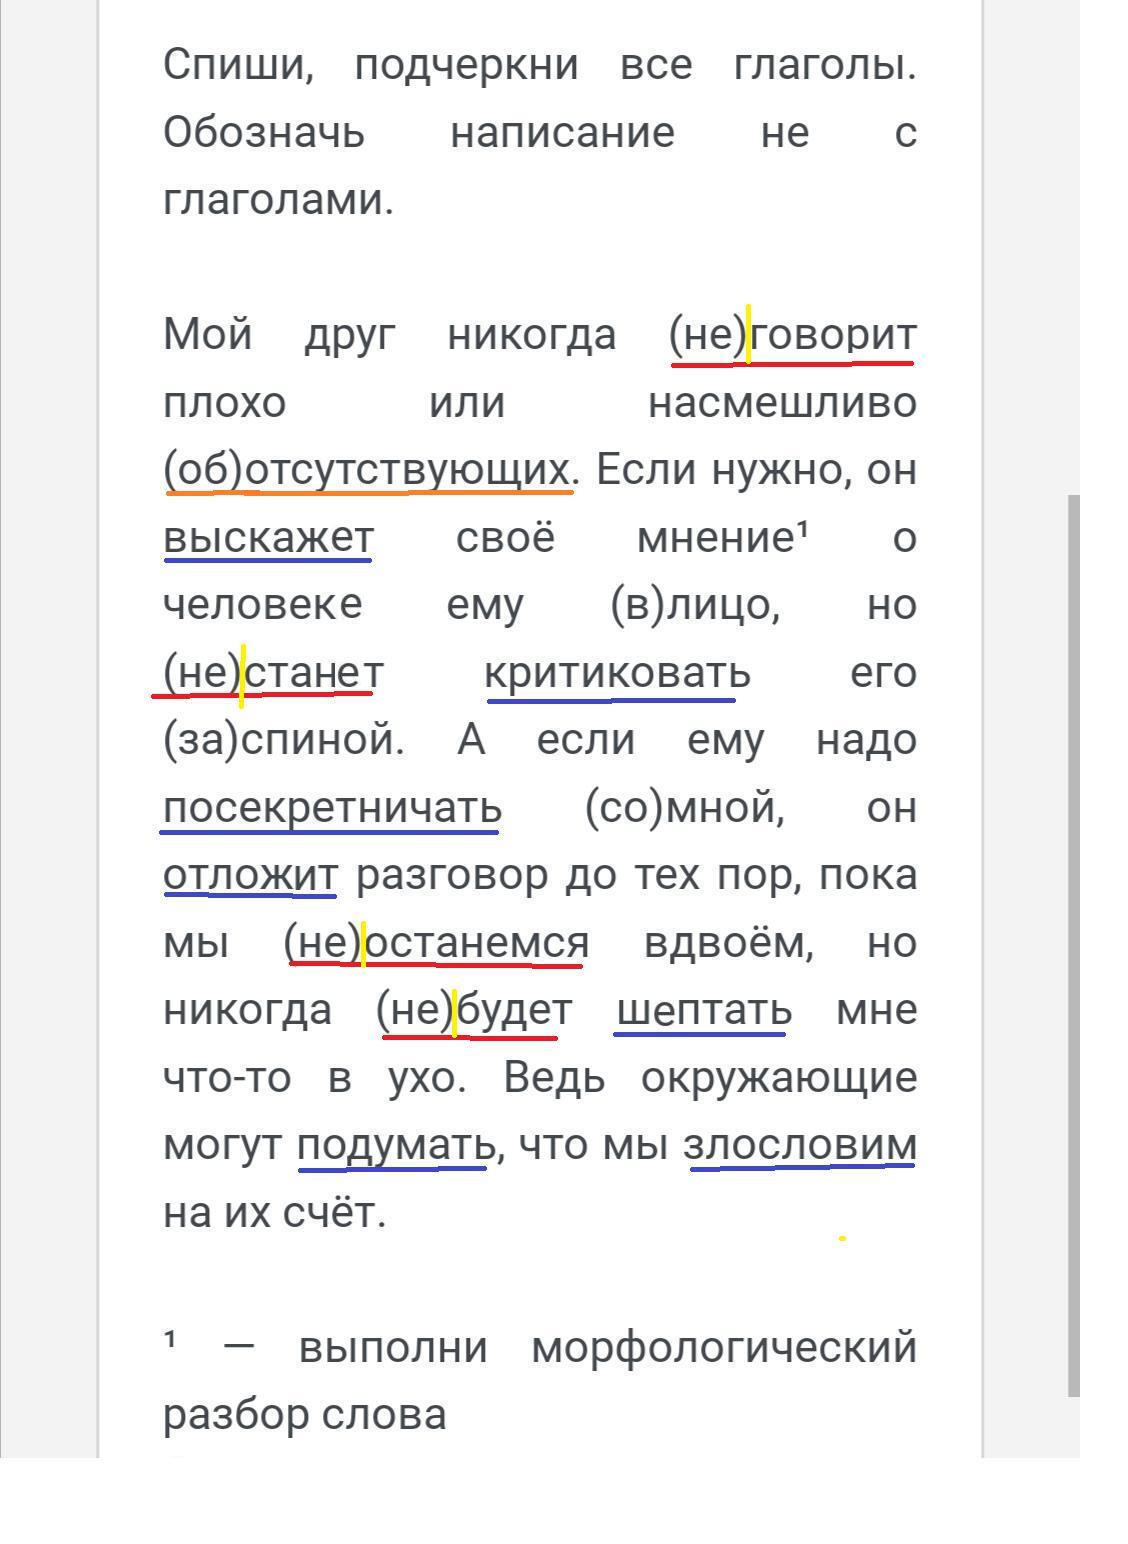Click the red-underlined "(не)будет"

point(475,1011)
